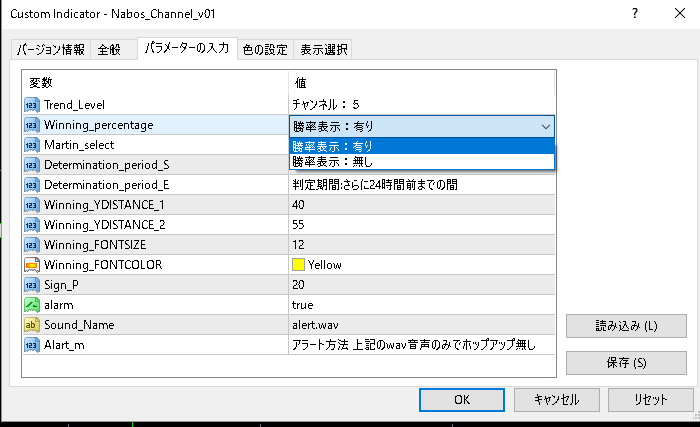Click the 読み込み (L) button
This screenshot has width=700, height=427.
click(x=626, y=326)
